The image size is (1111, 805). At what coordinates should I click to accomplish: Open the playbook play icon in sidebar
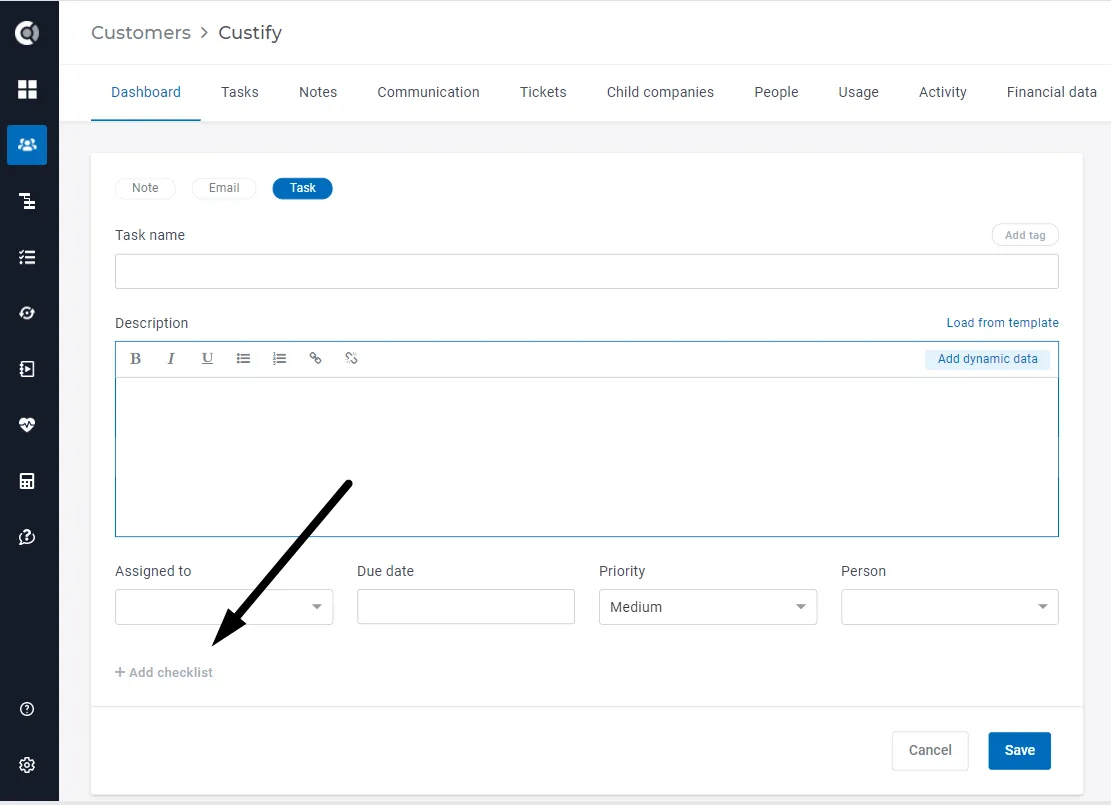click(x=27, y=369)
